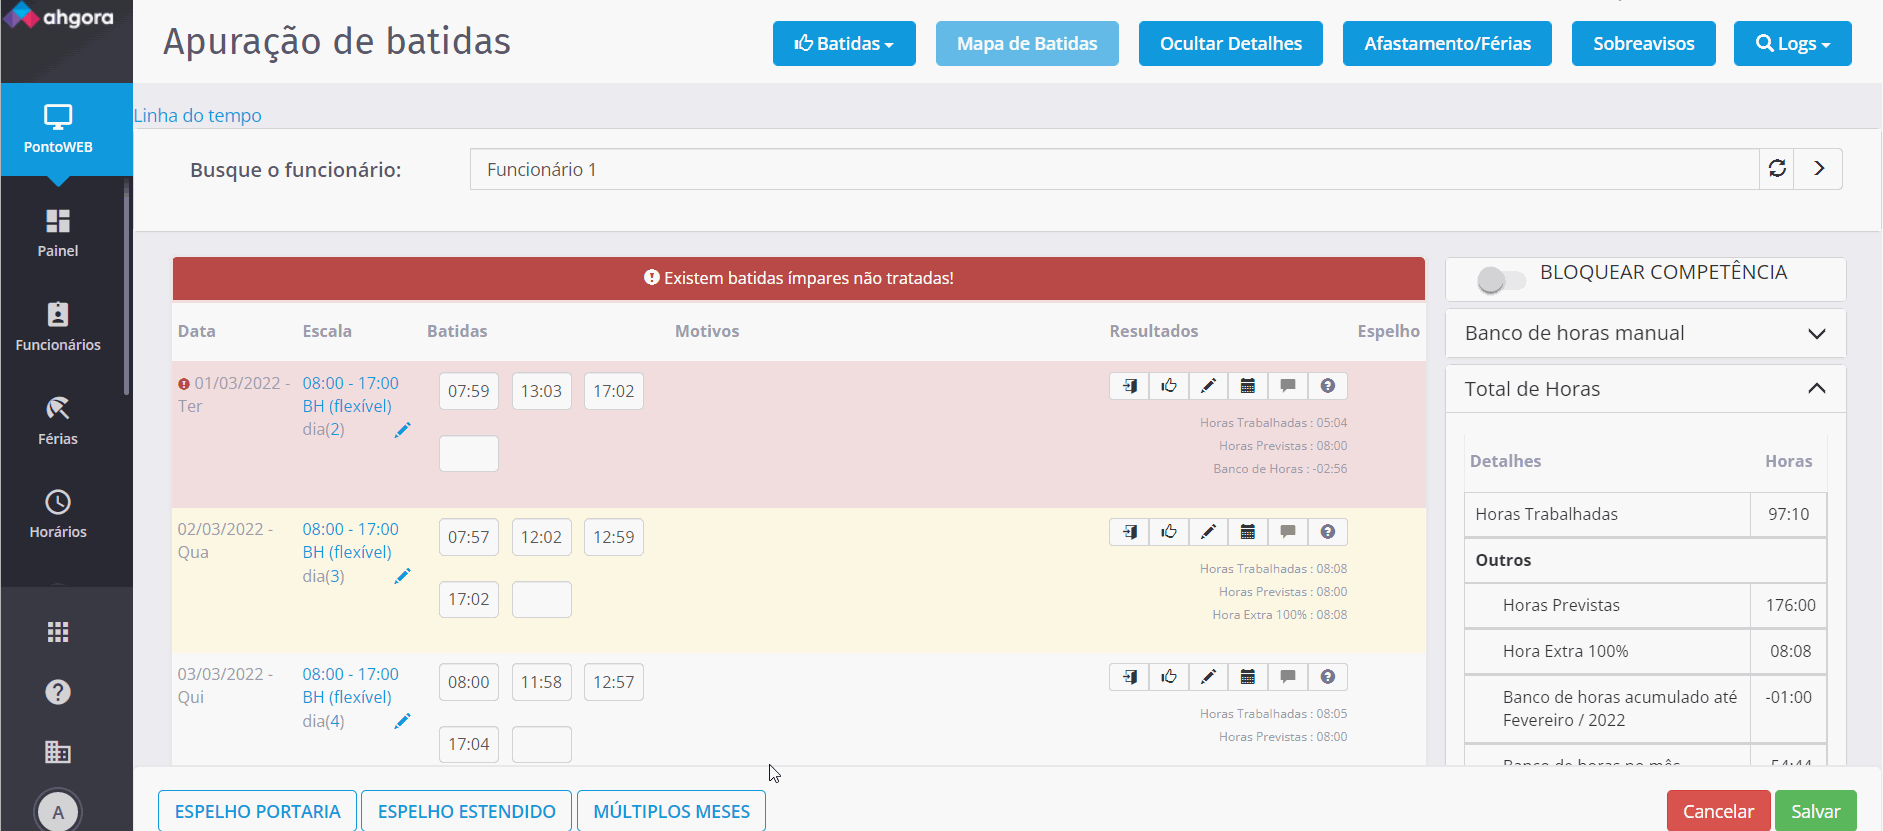The width and height of the screenshot is (1883, 831).
Task: Click the question icon for 02/03/2022
Action: point(1328,532)
